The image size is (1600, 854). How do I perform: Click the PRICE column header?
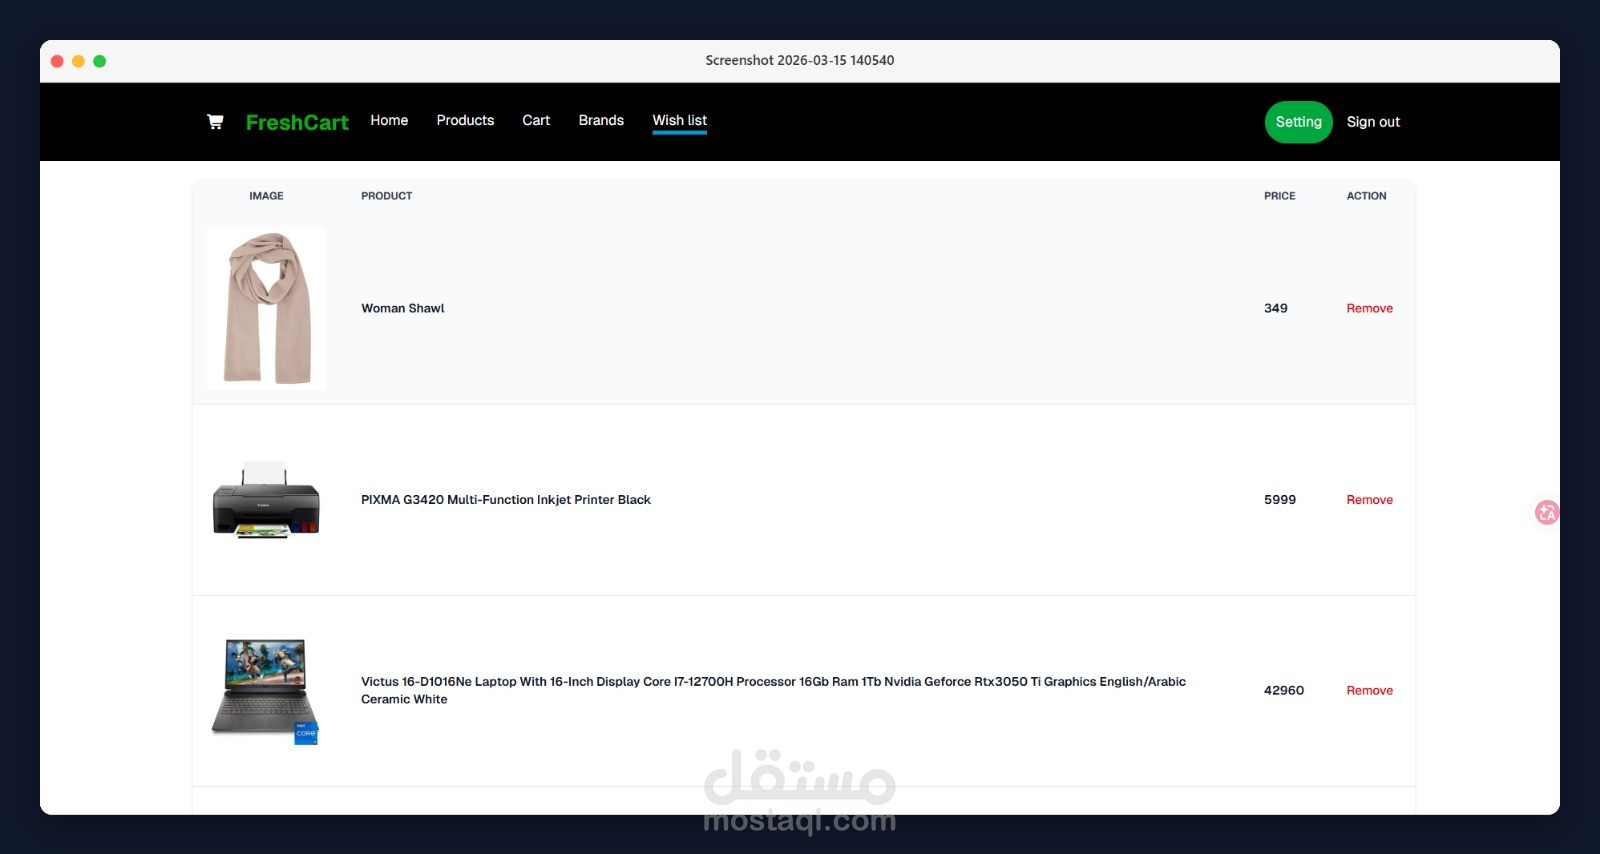coord(1280,196)
